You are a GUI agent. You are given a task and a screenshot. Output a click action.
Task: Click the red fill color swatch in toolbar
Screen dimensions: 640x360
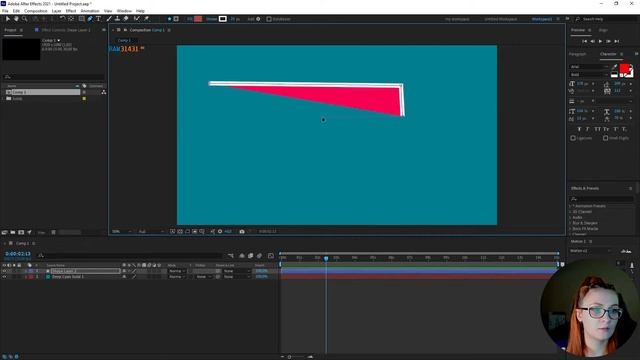(x=198, y=19)
